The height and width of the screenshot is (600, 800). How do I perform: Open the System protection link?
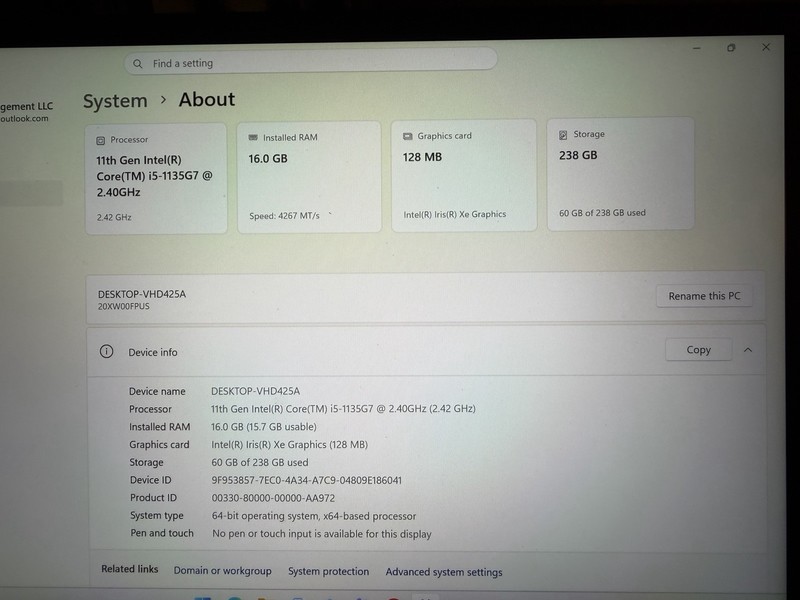tap(329, 571)
